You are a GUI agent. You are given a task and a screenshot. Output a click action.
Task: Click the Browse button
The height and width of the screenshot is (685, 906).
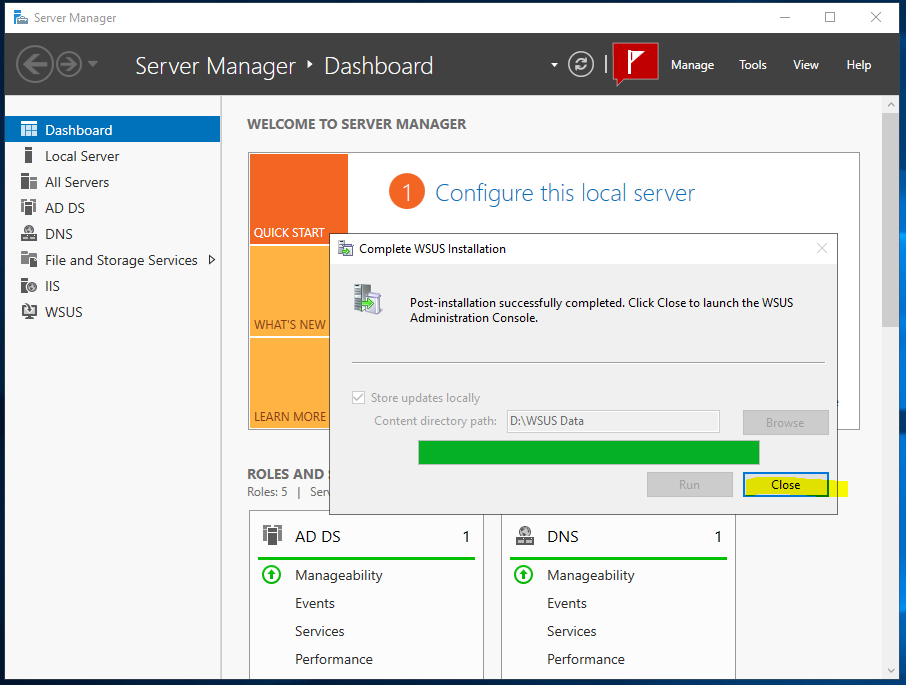click(785, 422)
